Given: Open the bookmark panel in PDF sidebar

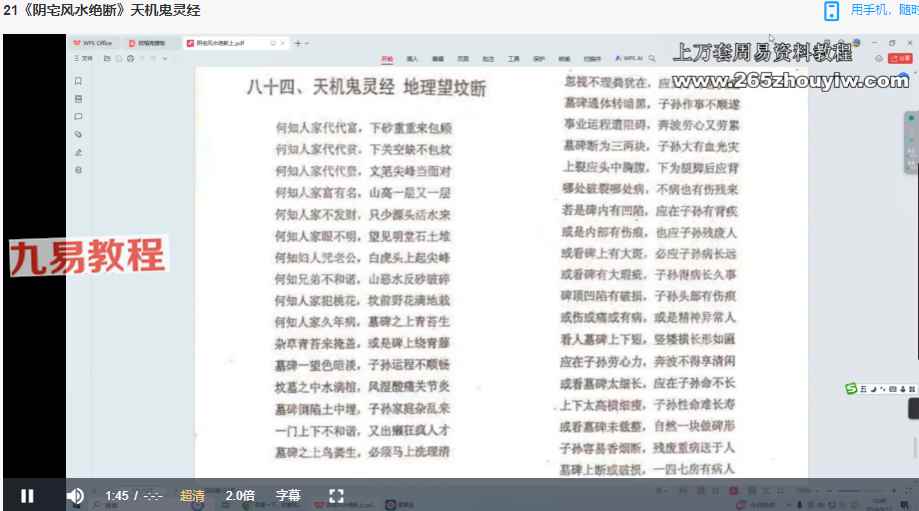Looking at the screenshot, I should [x=79, y=81].
